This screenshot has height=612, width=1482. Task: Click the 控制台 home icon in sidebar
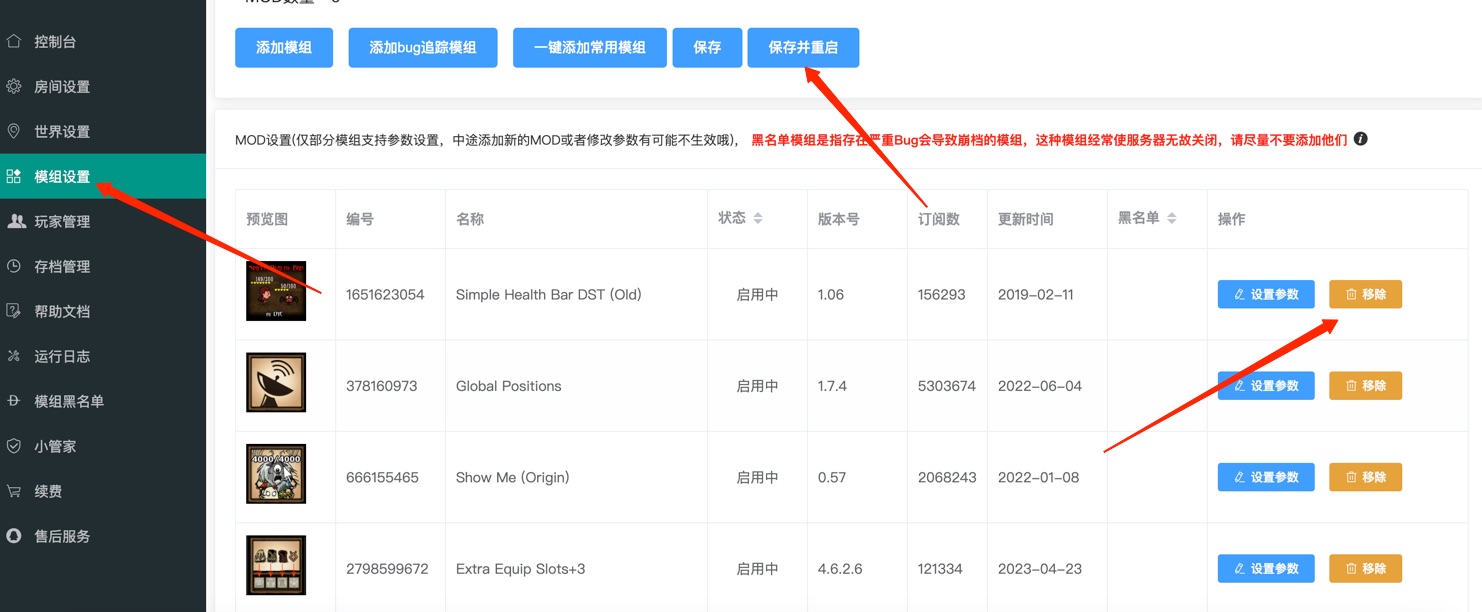(x=14, y=42)
